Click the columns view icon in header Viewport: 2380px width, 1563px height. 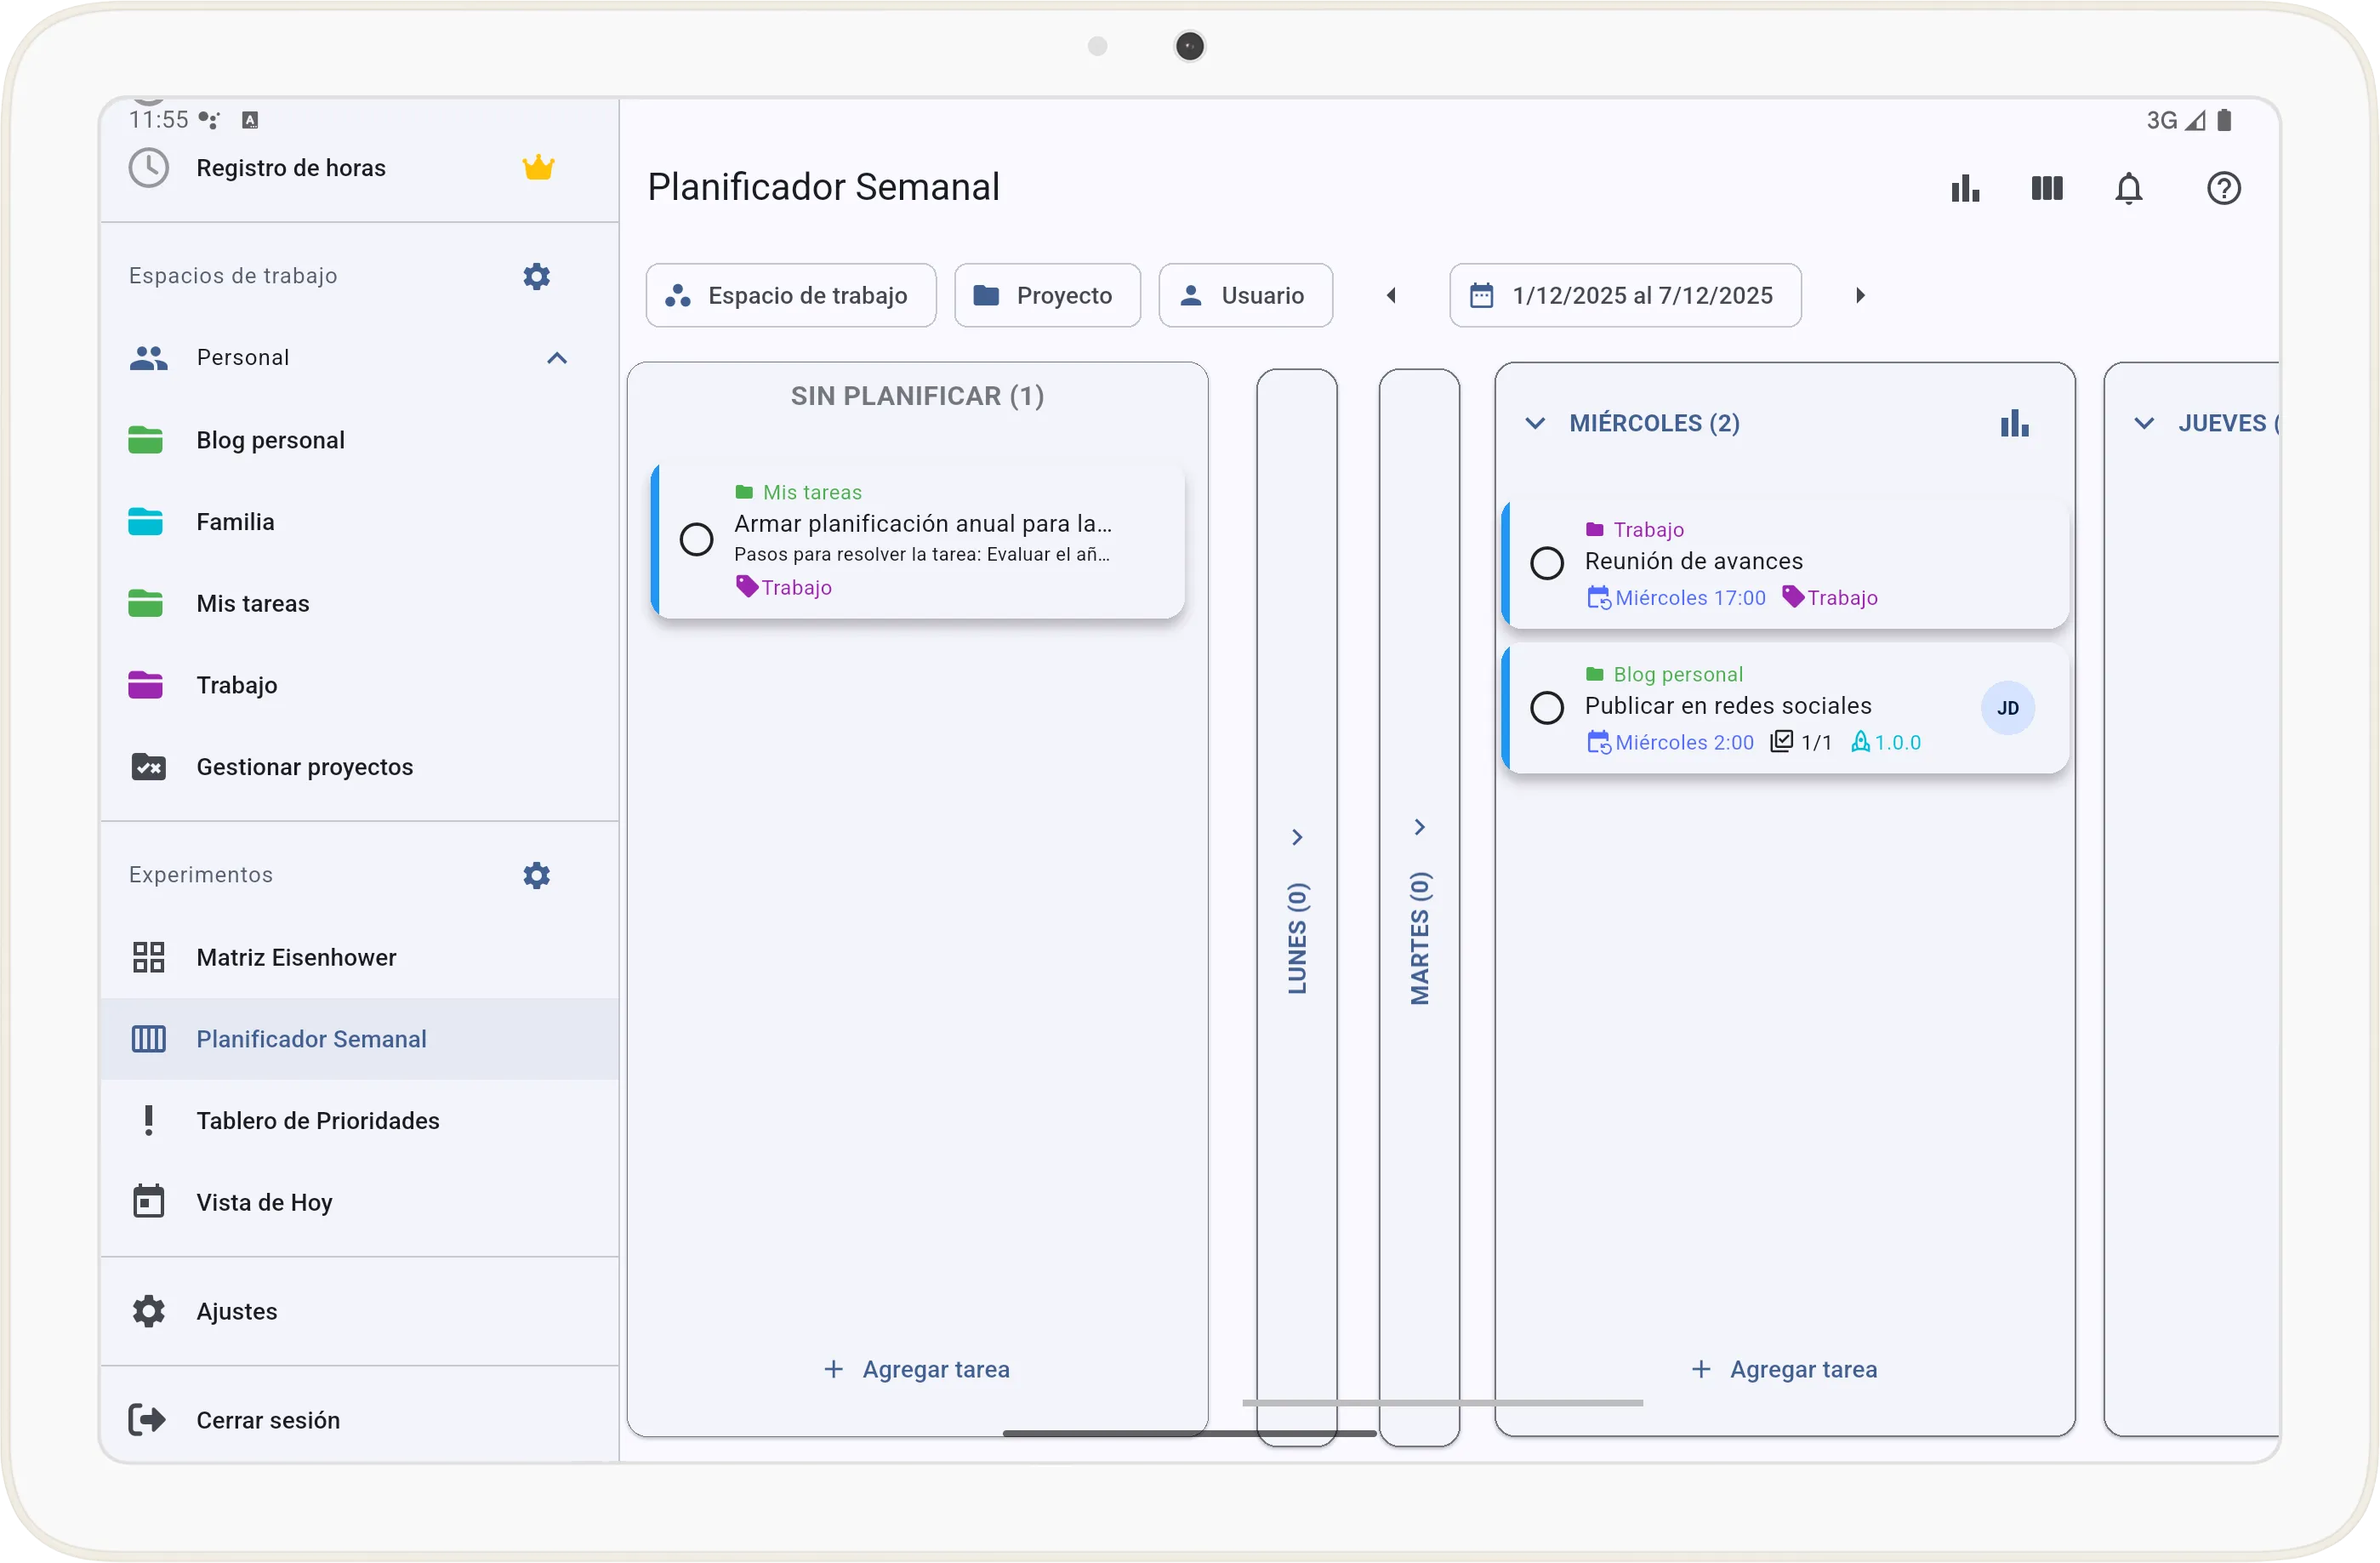tap(2047, 188)
